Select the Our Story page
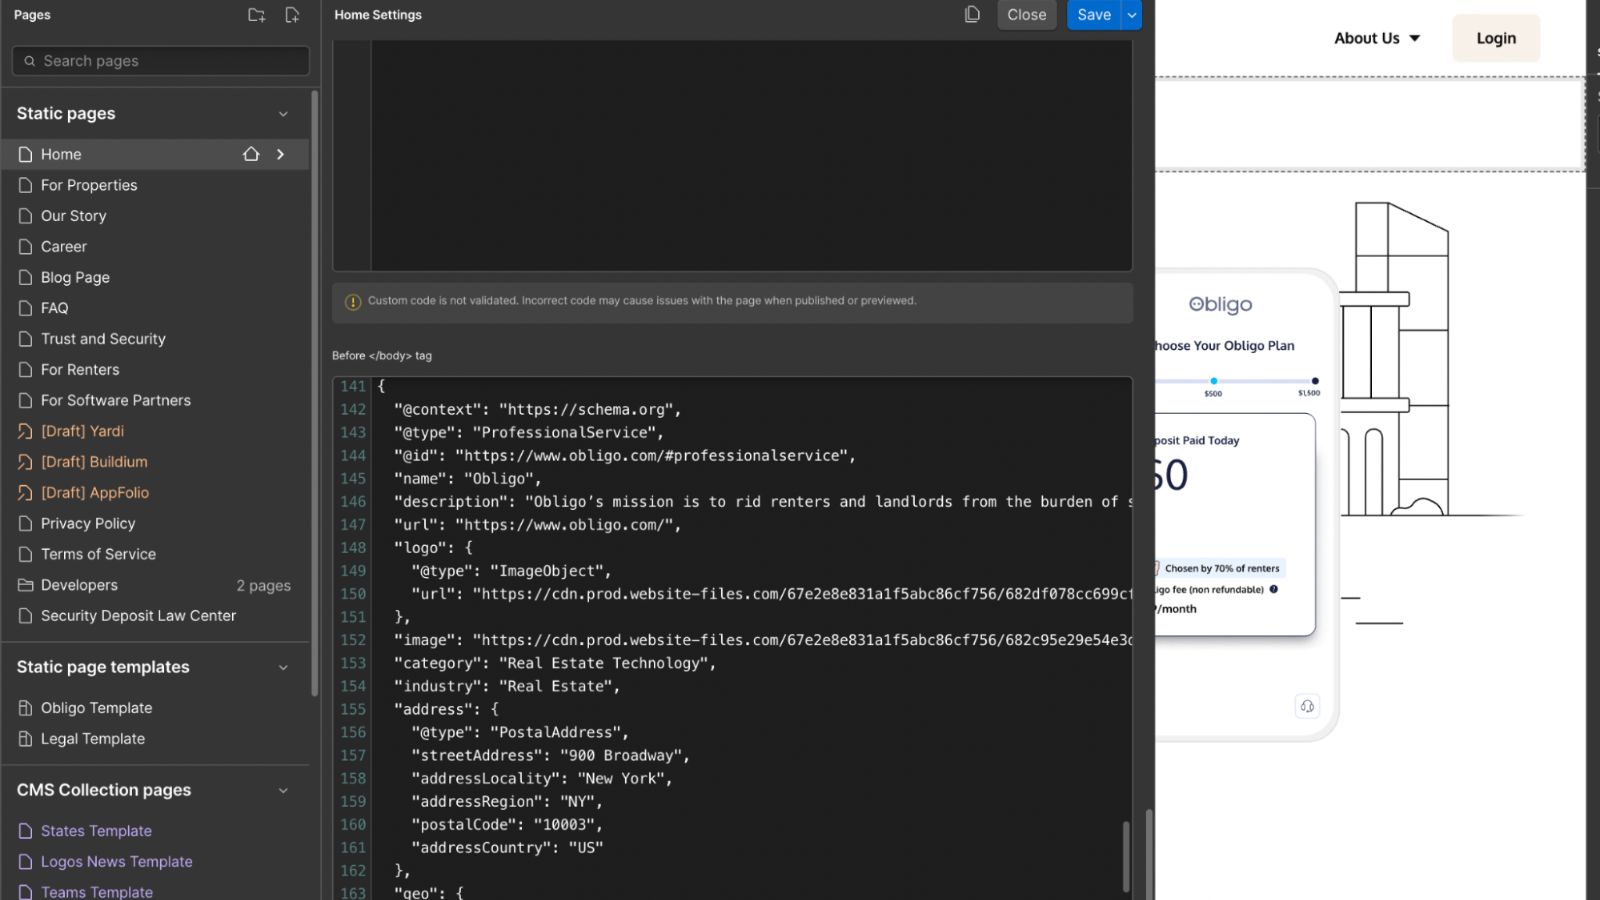Screen dimensions: 1600x900 click(x=155, y=216)
